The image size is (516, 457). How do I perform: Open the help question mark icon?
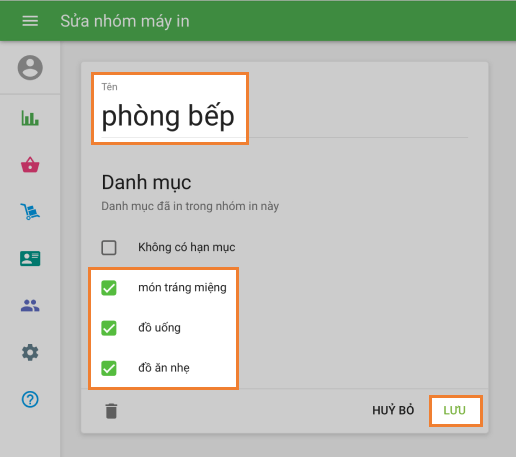tap(30, 399)
